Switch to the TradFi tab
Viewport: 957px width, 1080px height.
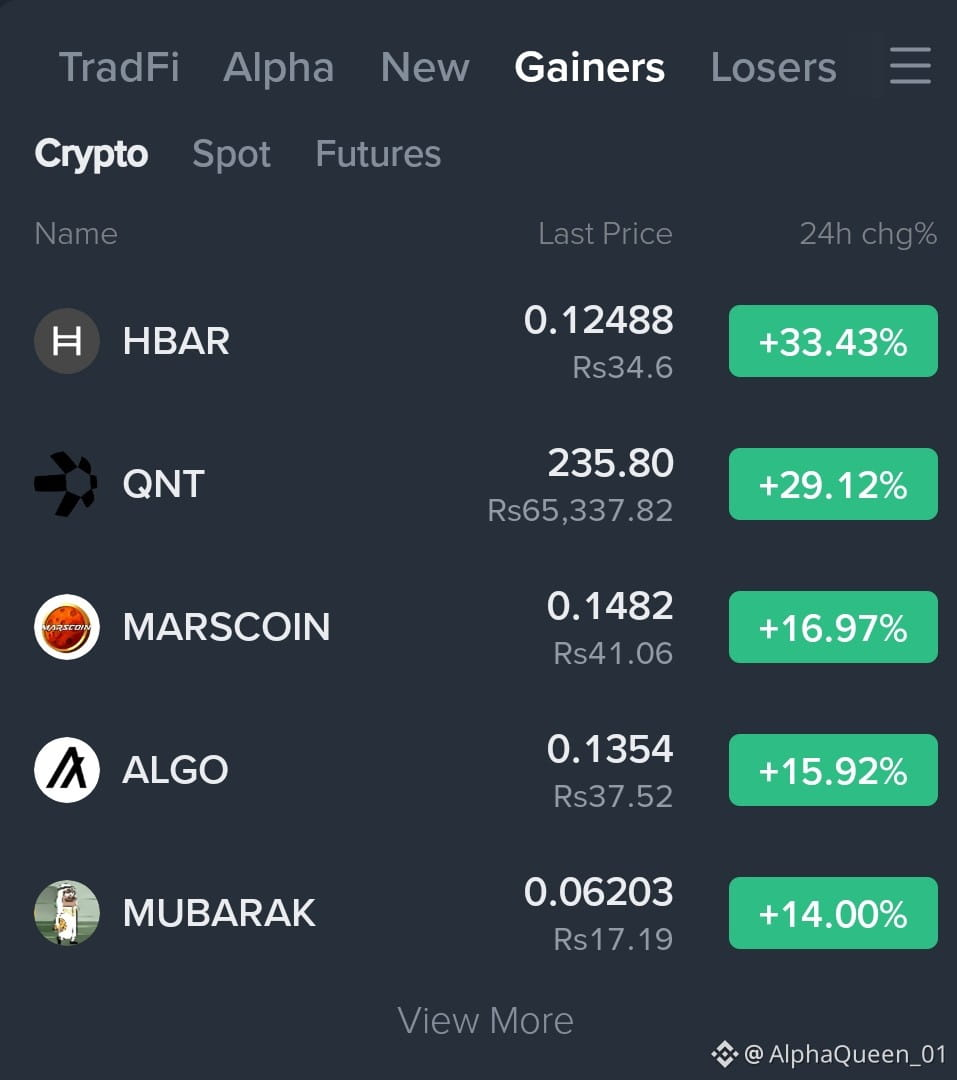[119, 68]
